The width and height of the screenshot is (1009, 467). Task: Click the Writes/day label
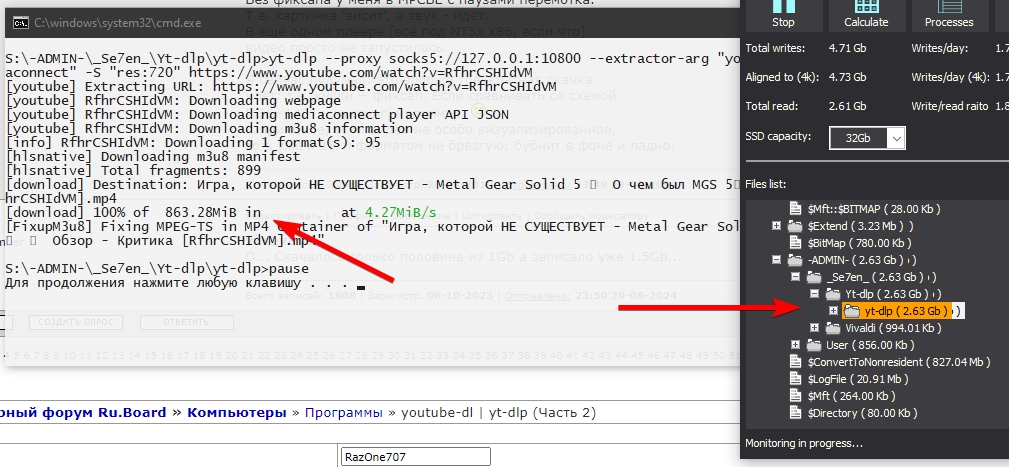click(x=939, y=48)
